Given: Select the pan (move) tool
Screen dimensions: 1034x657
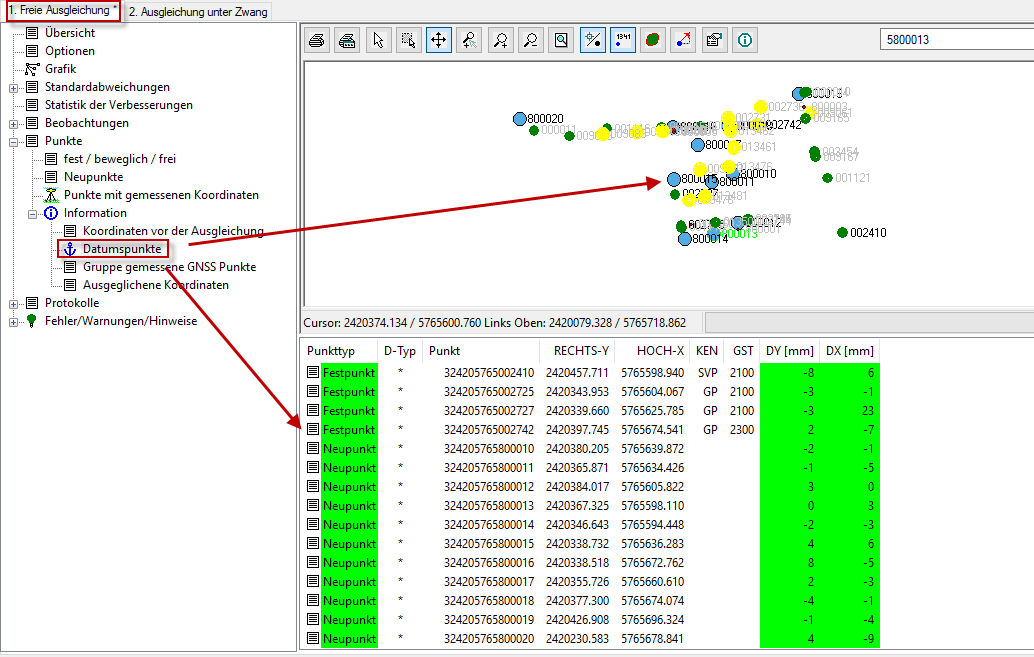Looking at the screenshot, I should [438, 40].
